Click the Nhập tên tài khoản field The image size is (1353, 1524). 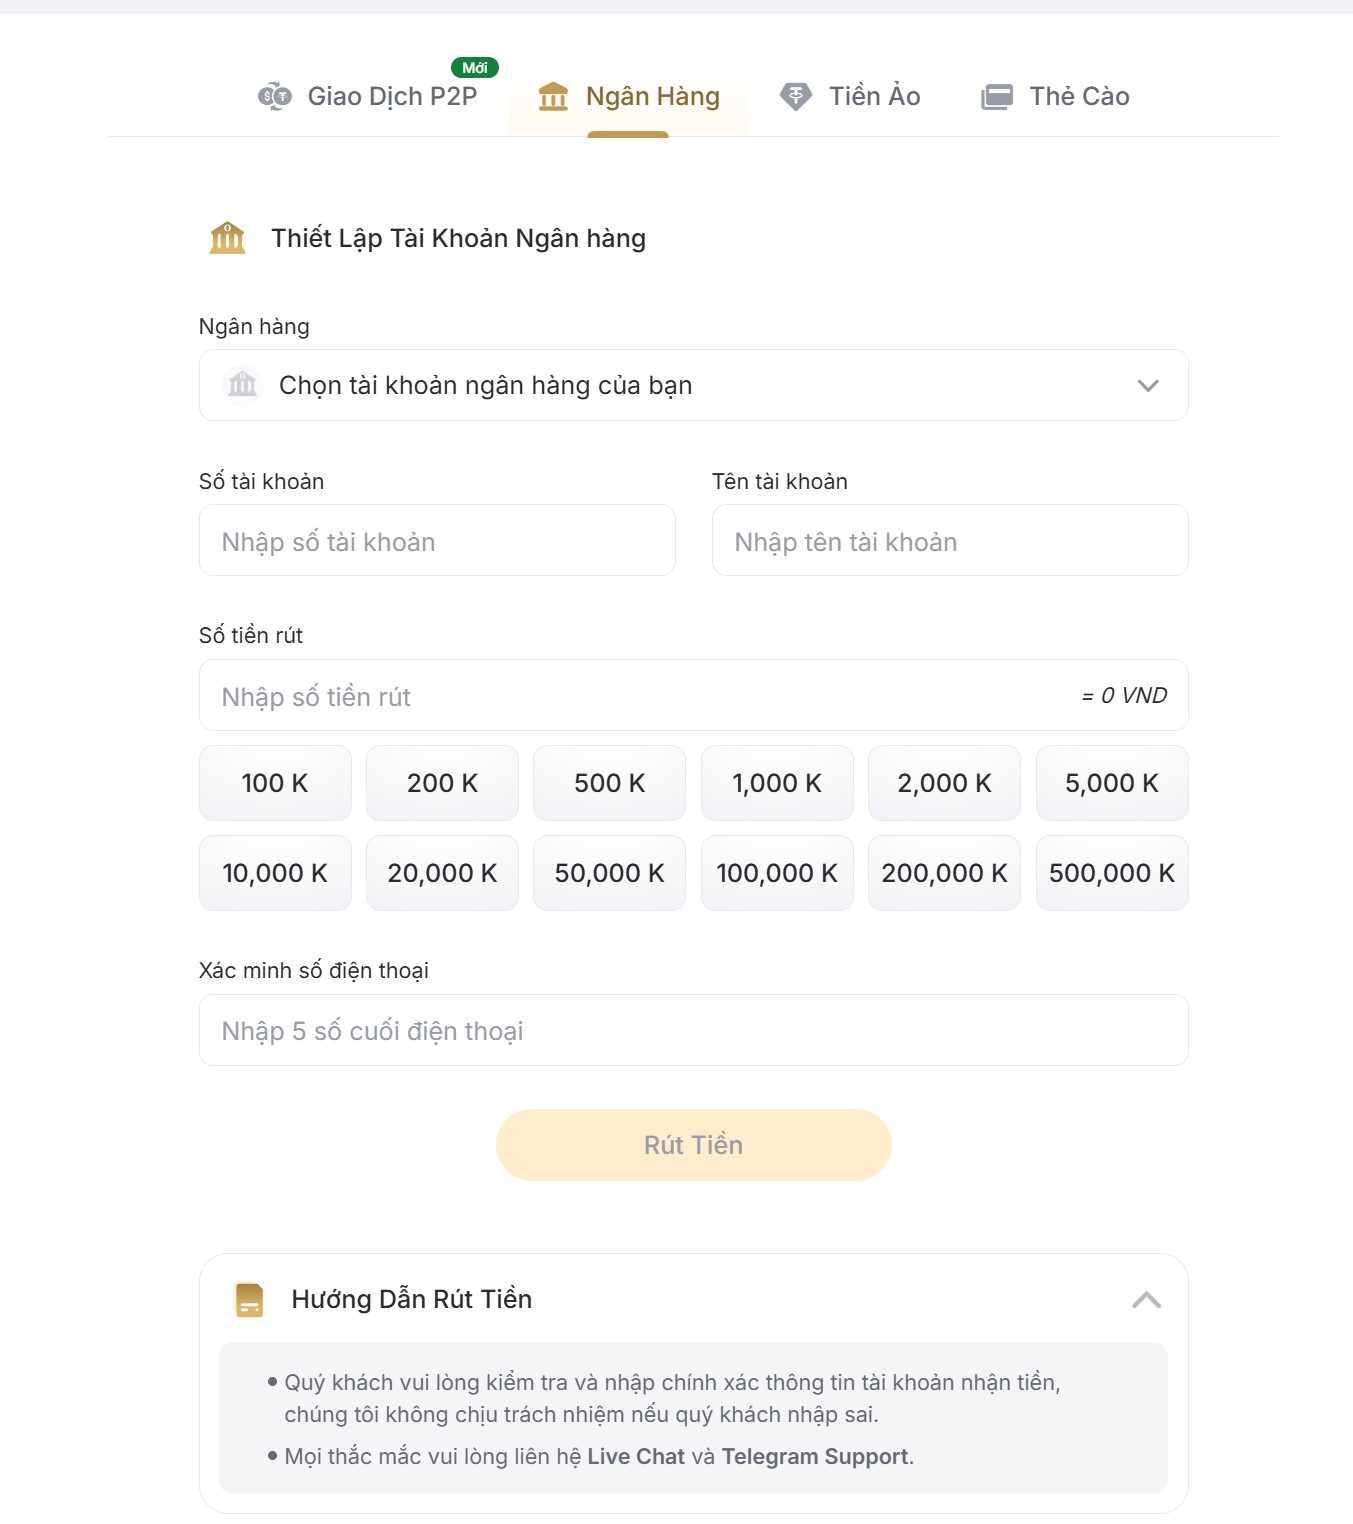[949, 541]
